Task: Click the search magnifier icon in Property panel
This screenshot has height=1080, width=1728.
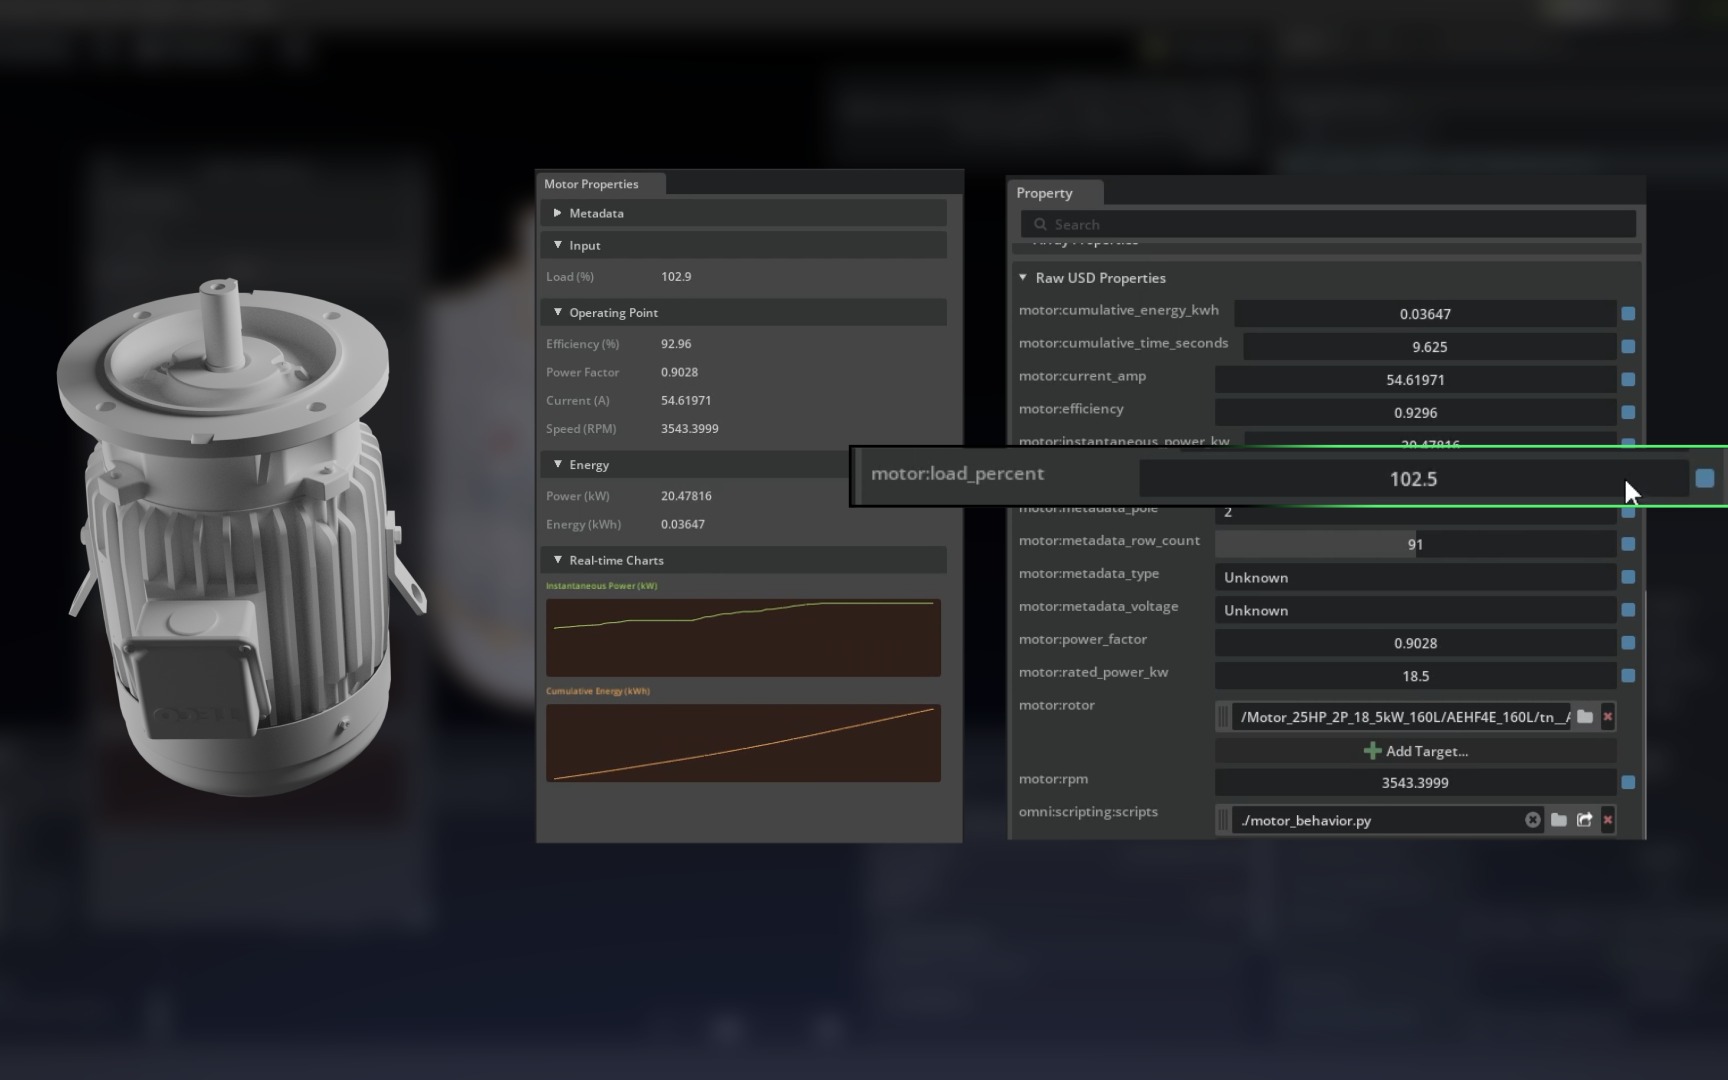Action: coord(1040,224)
